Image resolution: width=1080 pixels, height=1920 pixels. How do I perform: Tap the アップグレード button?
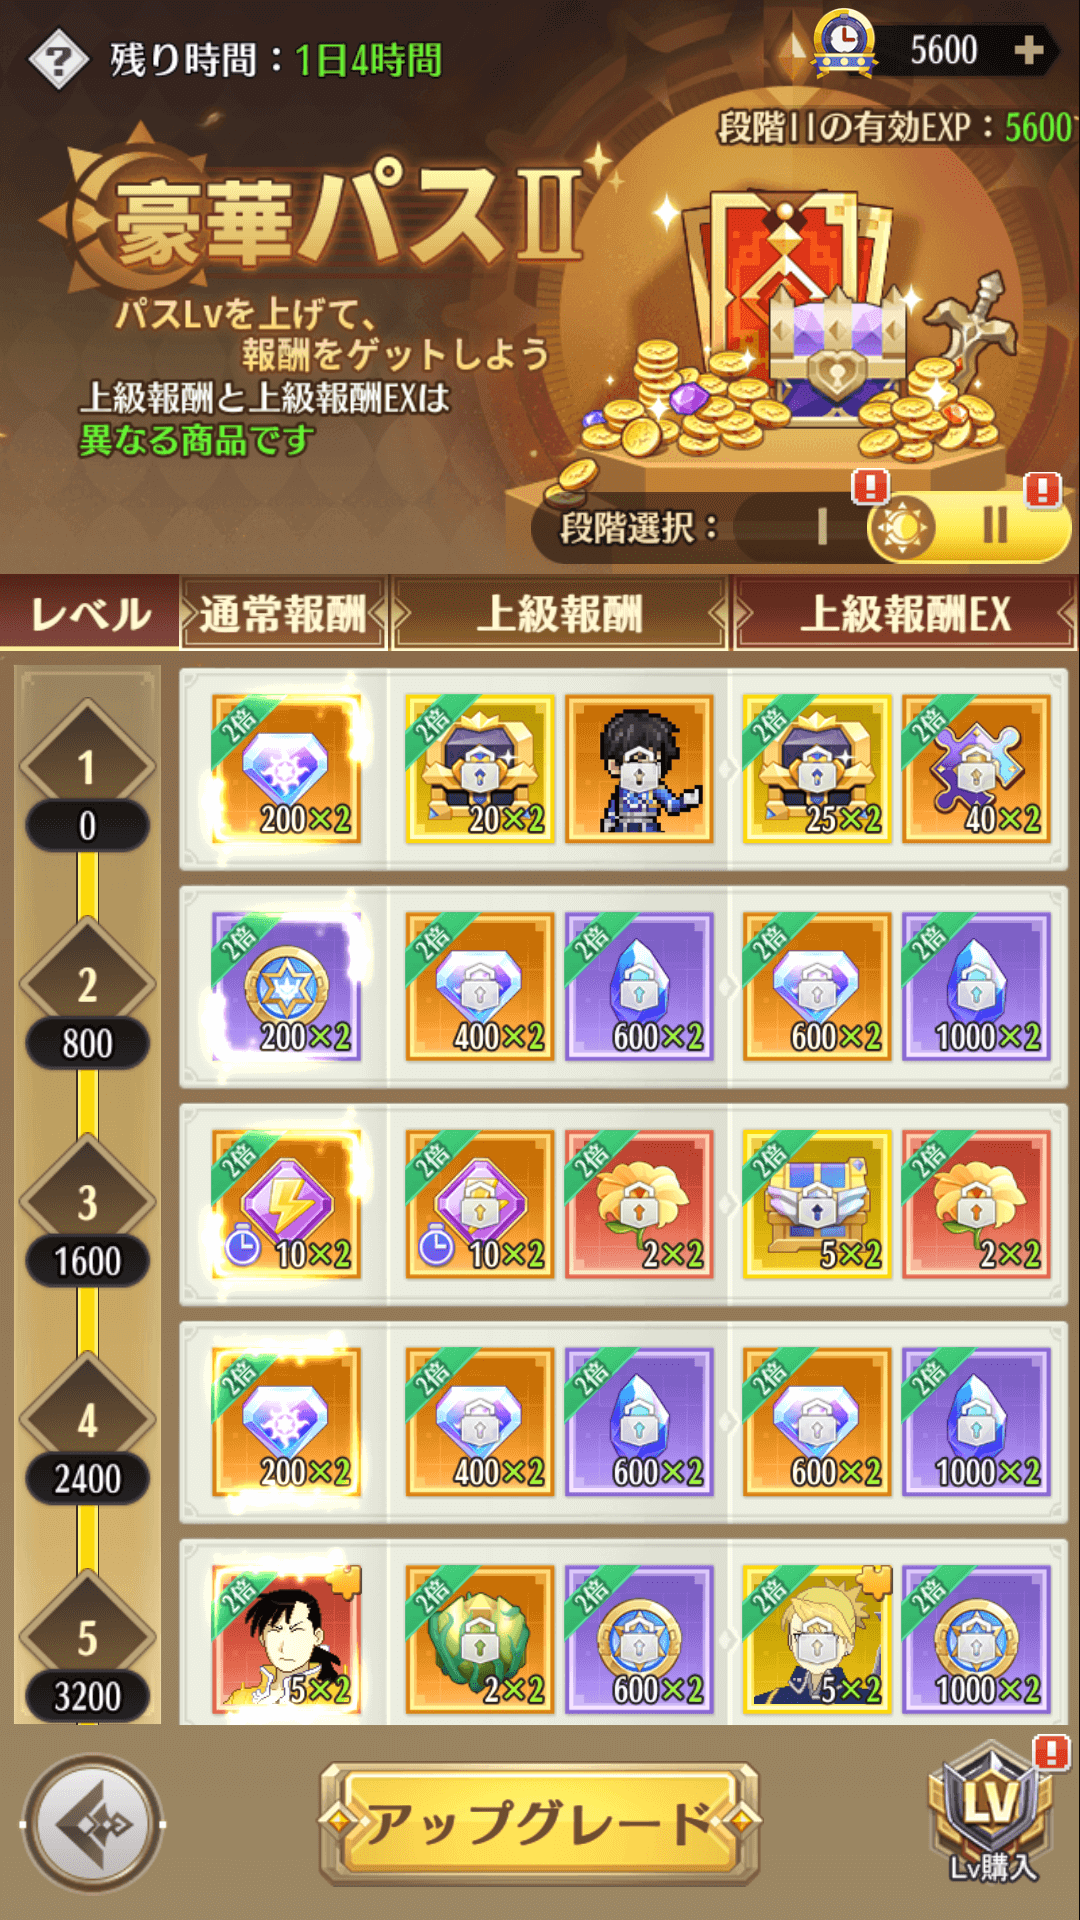[x=540, y=1823]
